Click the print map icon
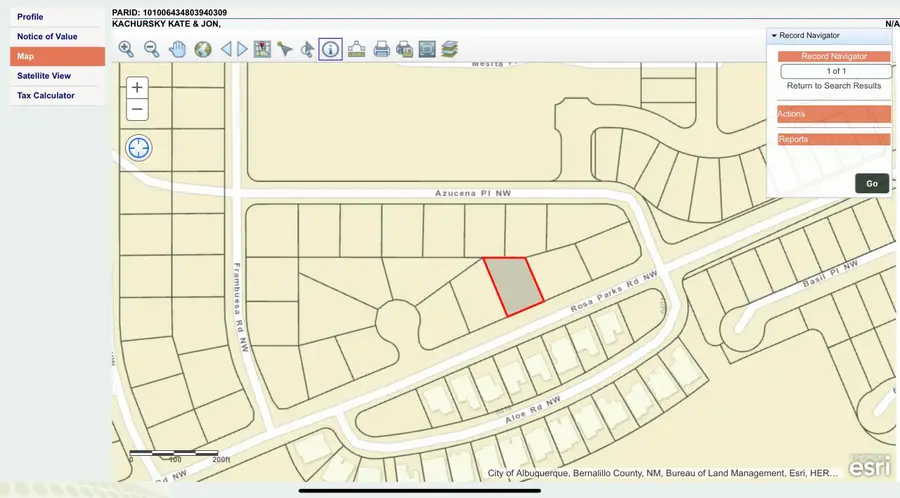Image resolution: width=900 pixels, height=498 pixels. tap(381, 49)
